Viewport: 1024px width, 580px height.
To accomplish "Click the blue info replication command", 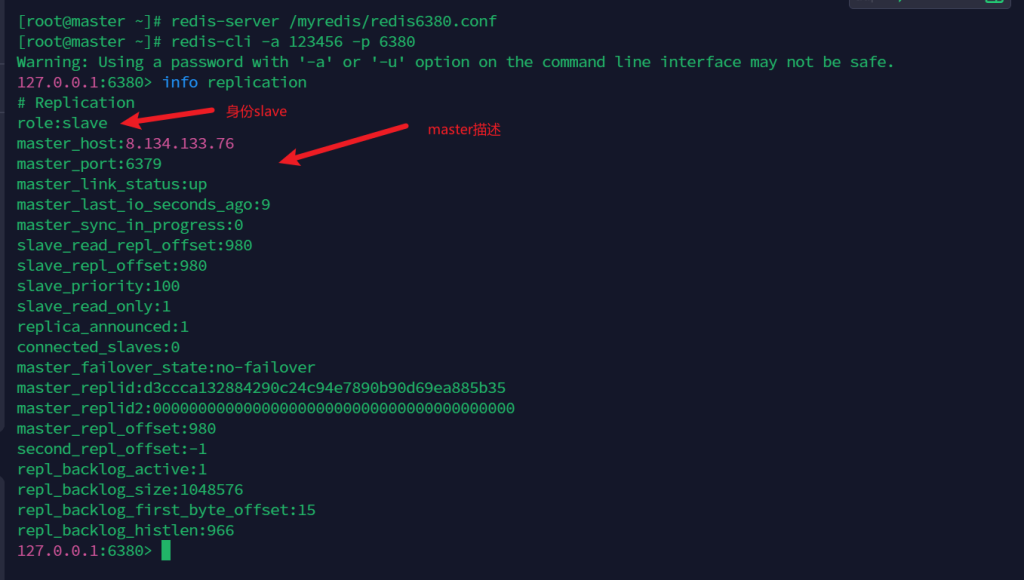I will (234, 82).
